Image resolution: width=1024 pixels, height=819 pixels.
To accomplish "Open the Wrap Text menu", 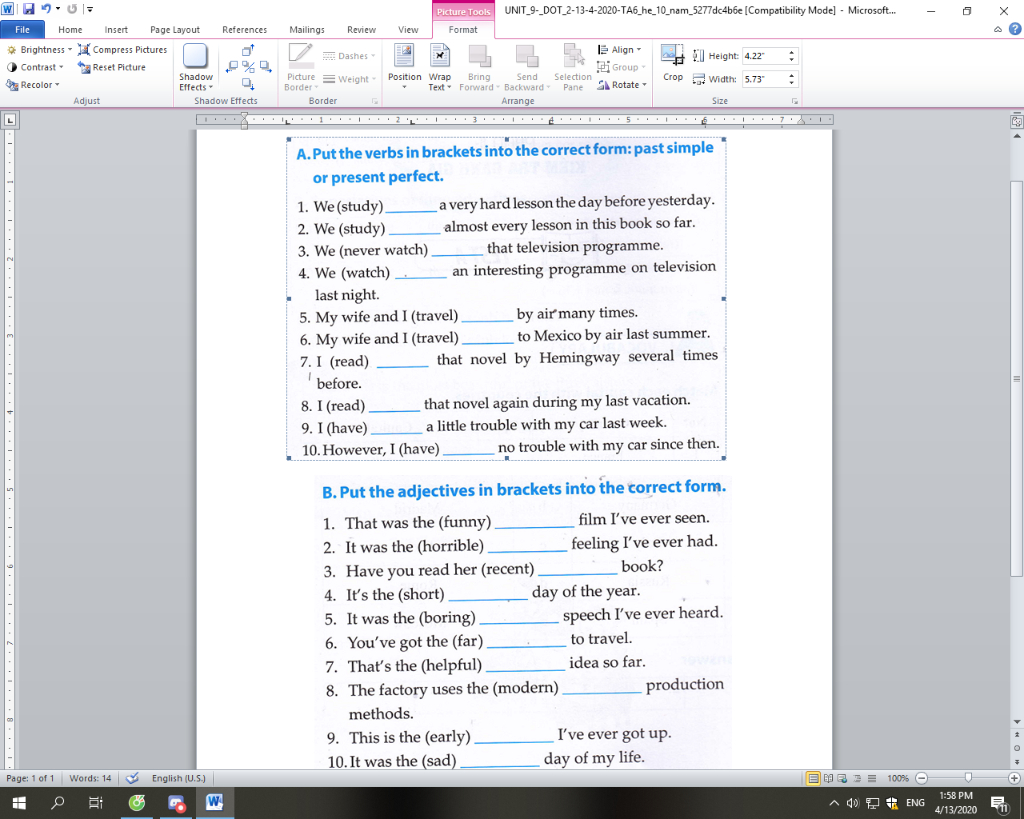I will 440,67.
